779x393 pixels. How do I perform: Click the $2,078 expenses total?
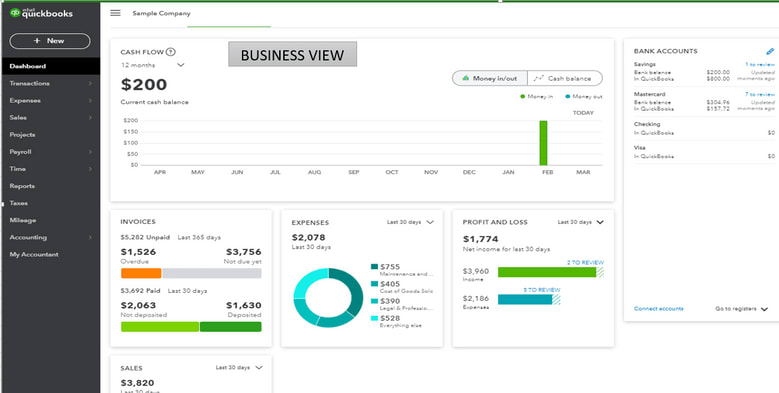point(309,237)
